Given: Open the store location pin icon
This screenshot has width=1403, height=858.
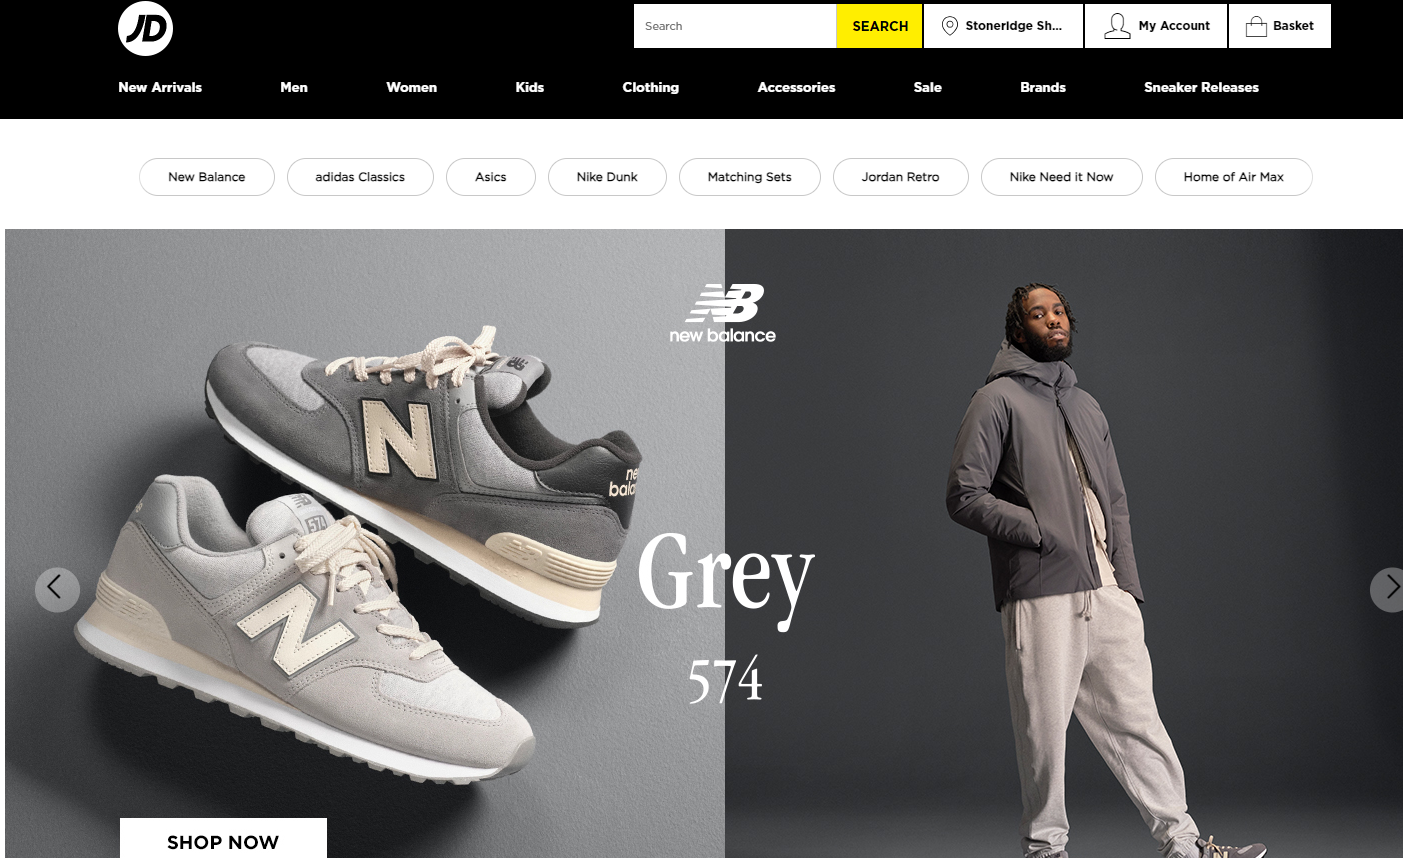Looking at the screenshot, I should click(x=950, y=26).
